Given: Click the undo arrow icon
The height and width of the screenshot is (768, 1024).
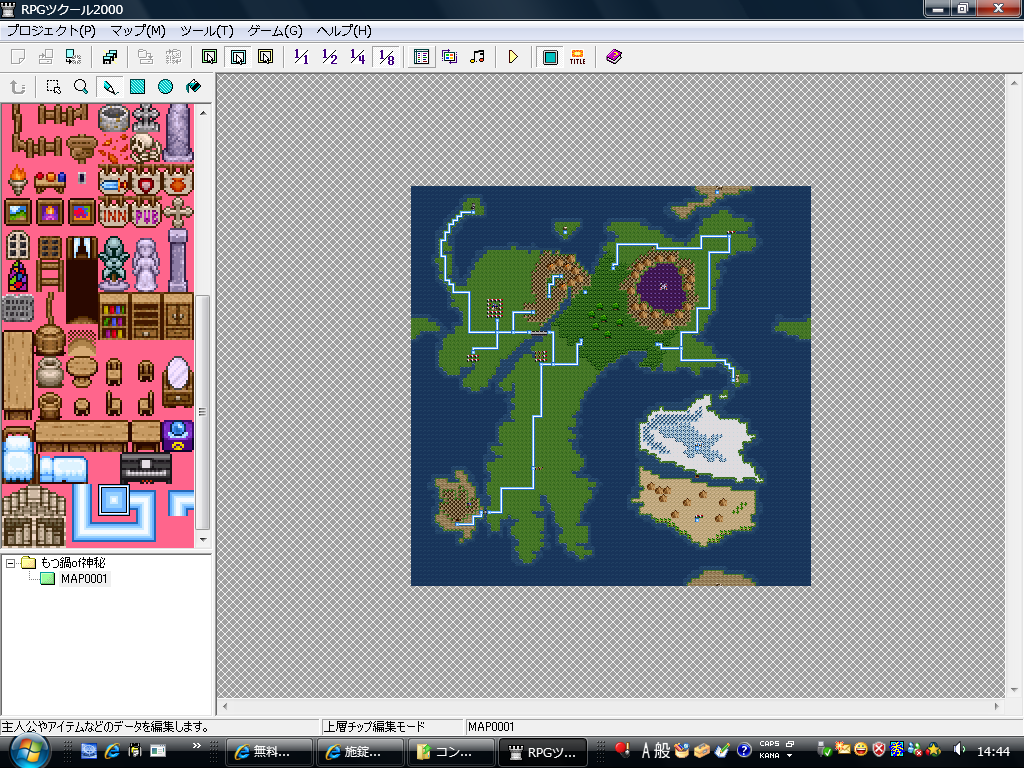Looking at the screenshot, I should coord(18,87).
